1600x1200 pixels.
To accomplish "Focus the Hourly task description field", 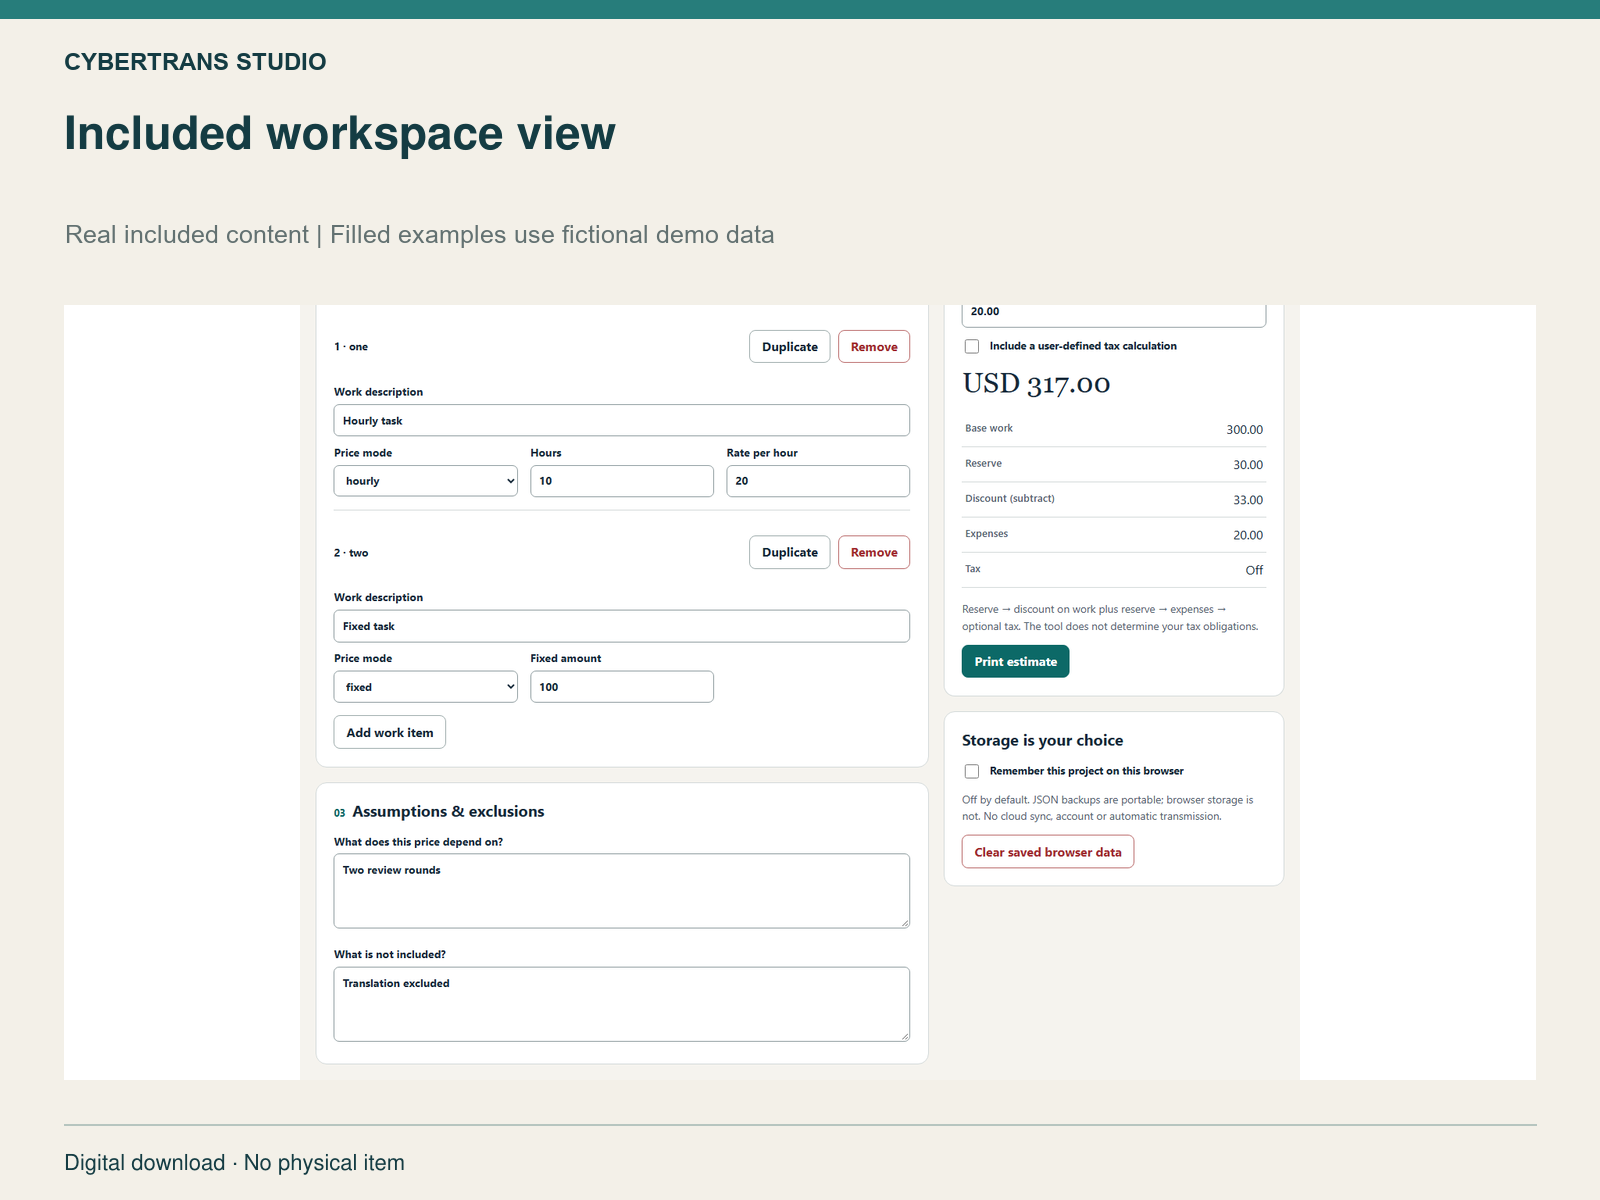I will (621, 420).
